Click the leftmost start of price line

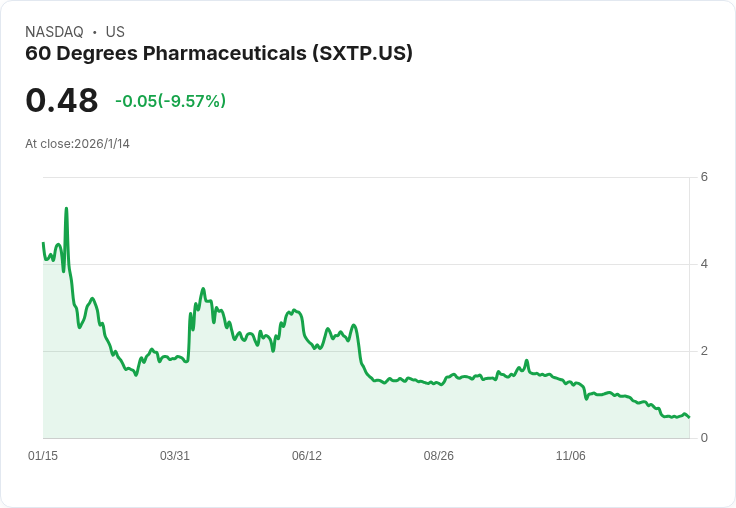43,243
